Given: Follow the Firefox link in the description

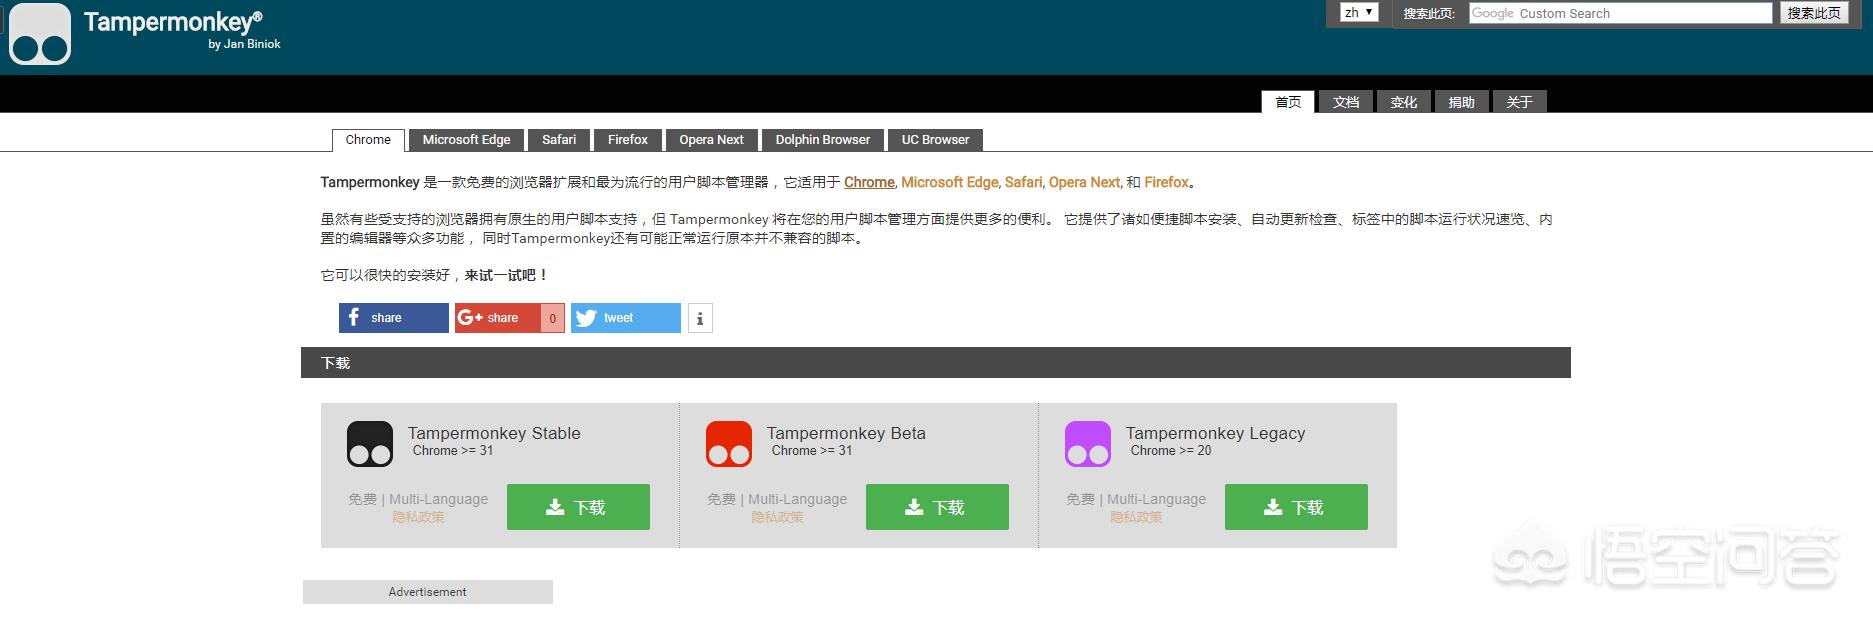Looking at the screenshot, I should click(1166, 182).
